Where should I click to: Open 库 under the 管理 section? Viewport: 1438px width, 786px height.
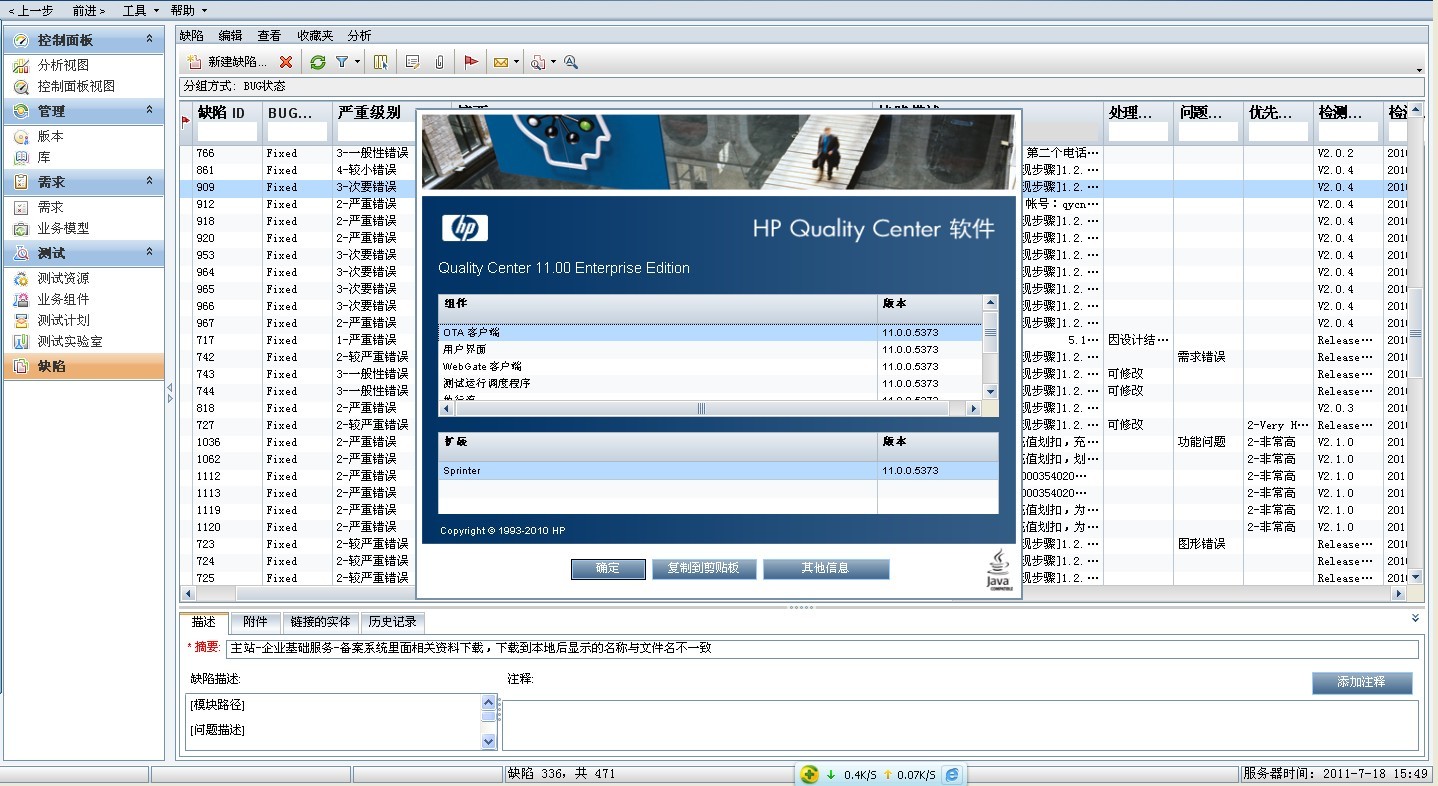click(44, 157)
